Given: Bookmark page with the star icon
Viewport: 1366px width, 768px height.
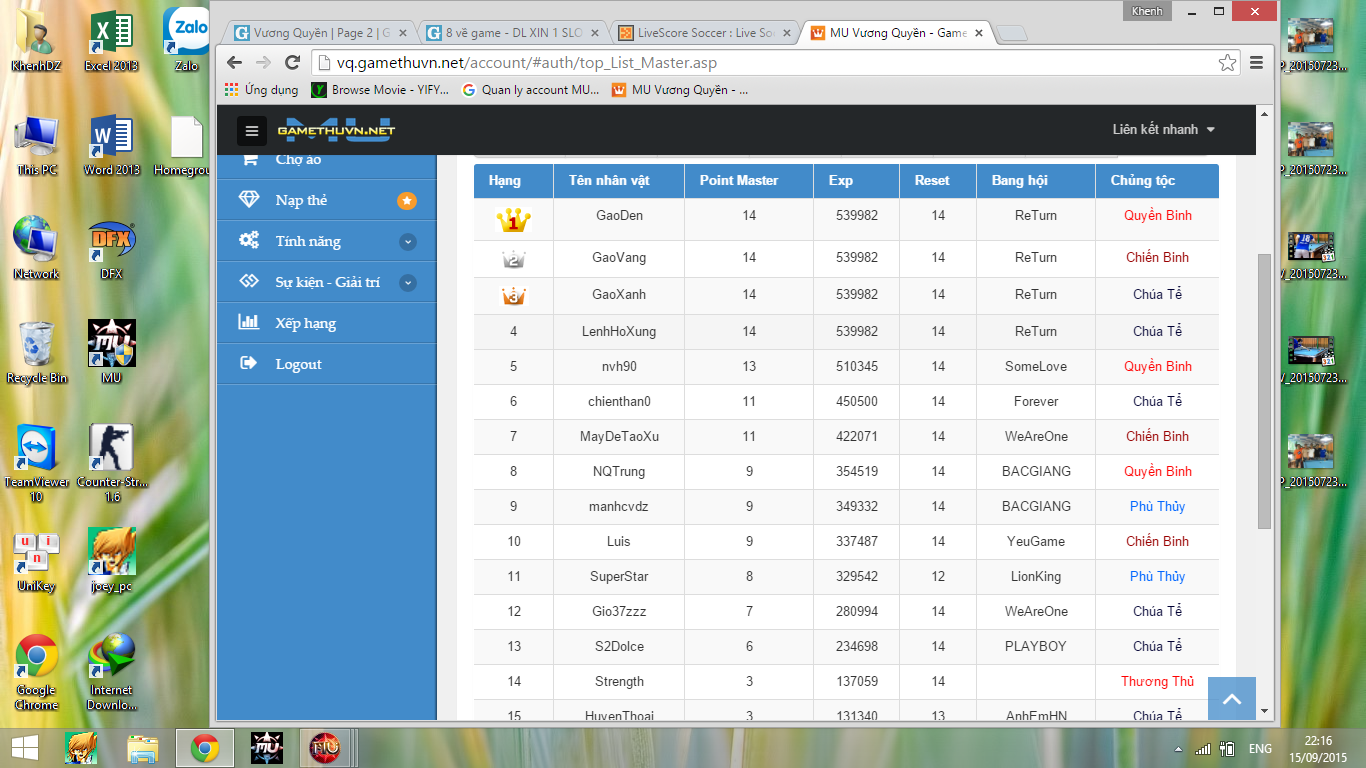Looking at the screenshot, I should [1227, 63].
